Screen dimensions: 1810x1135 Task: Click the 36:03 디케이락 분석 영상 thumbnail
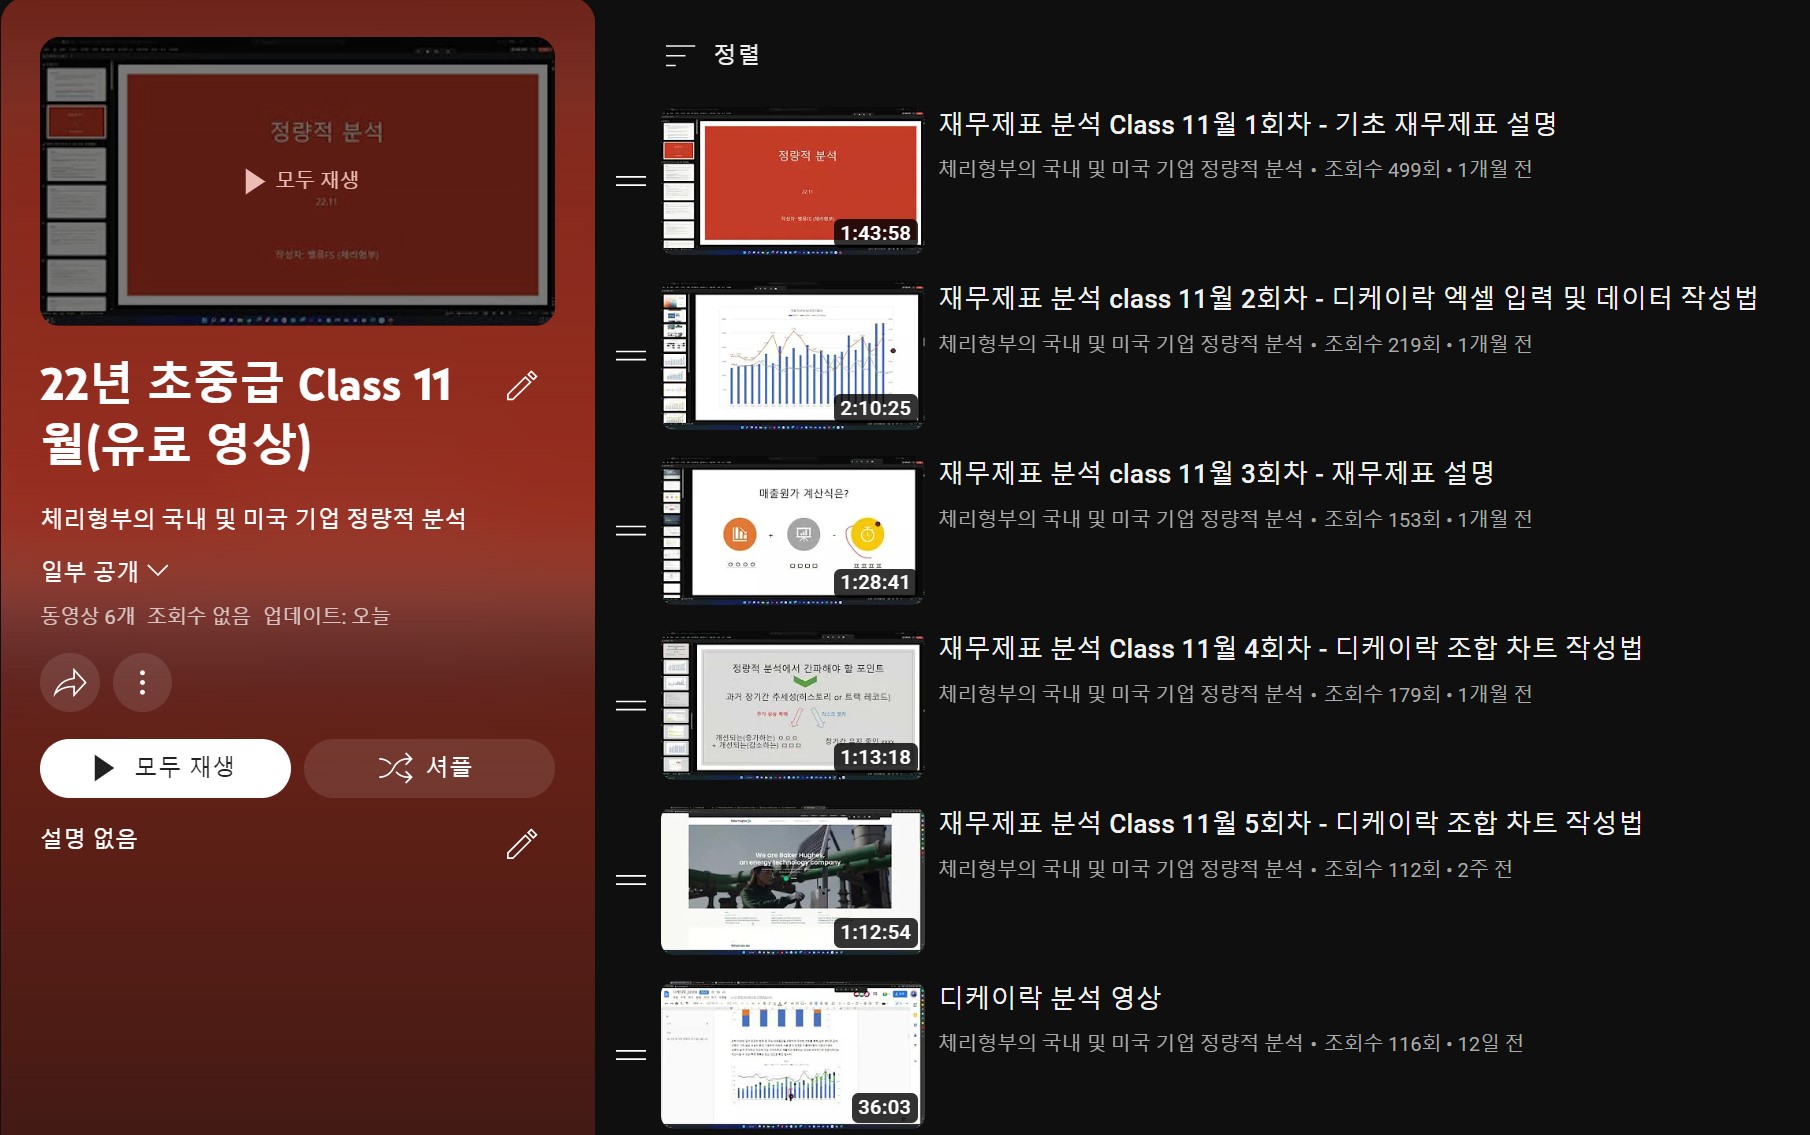(792, 1055)
